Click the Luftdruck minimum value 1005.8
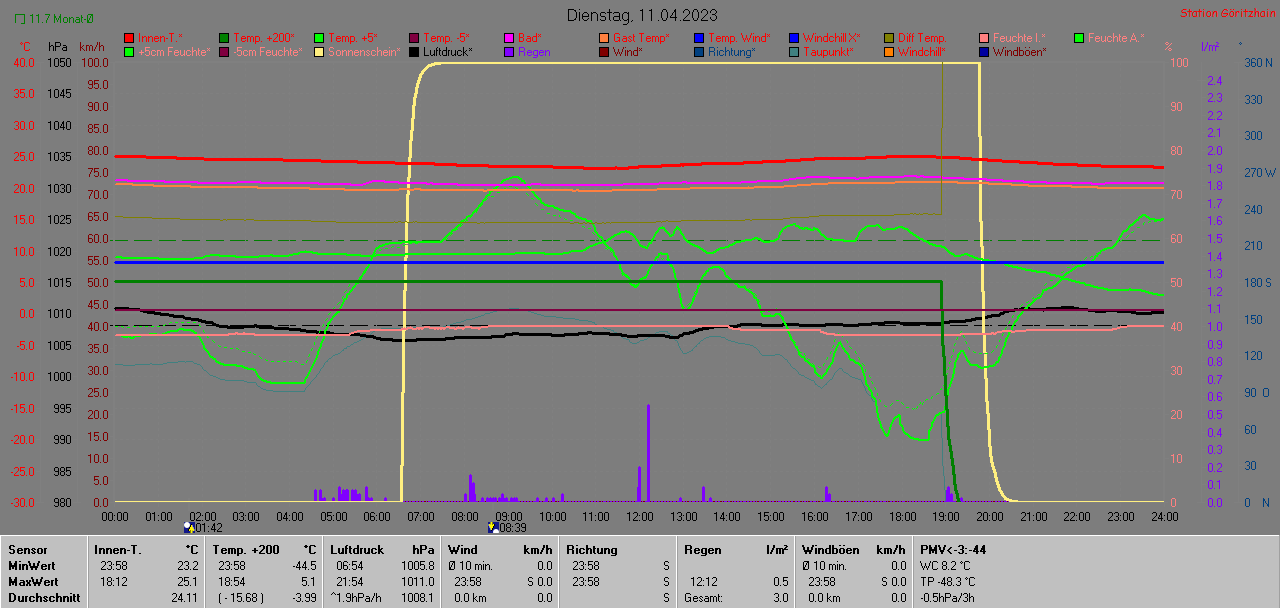The height and width of the screenshot is (608, 1280). pyautogui.click(x=417, y=566)
